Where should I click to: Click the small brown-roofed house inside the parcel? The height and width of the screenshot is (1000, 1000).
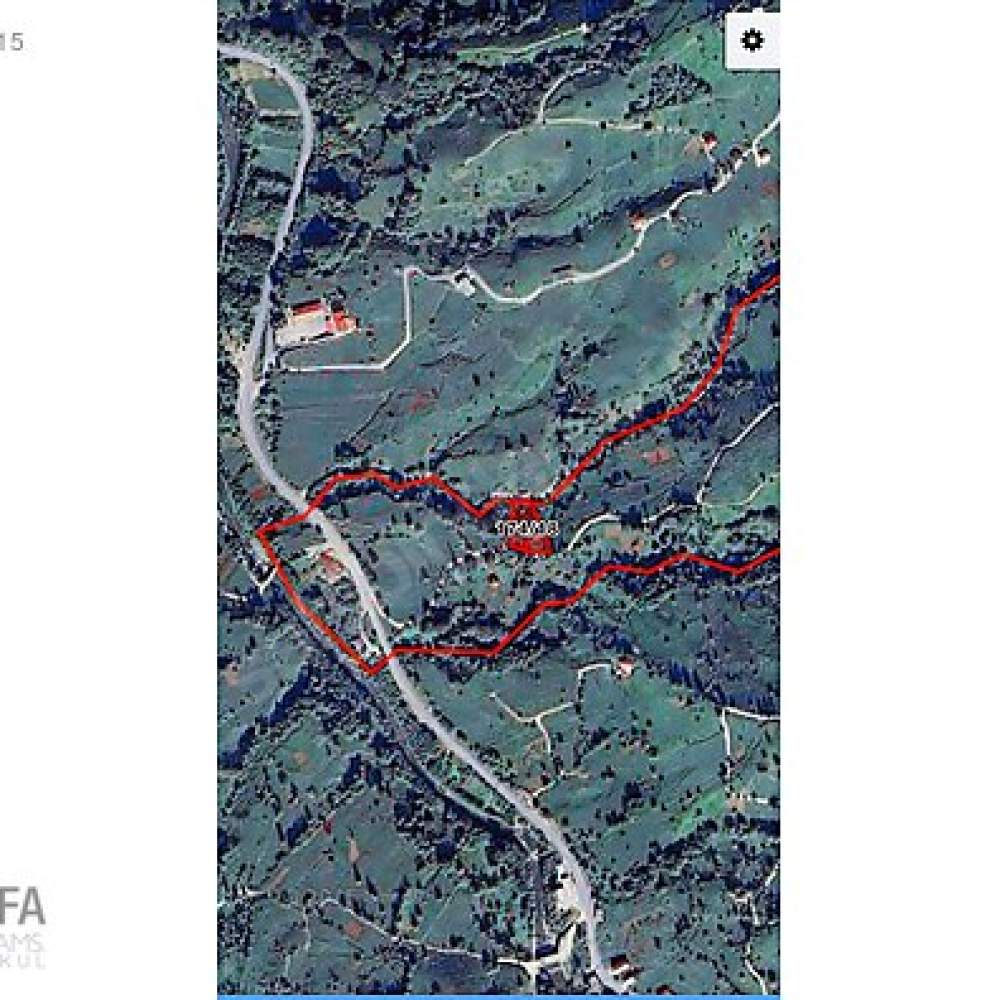click(492, 581)
